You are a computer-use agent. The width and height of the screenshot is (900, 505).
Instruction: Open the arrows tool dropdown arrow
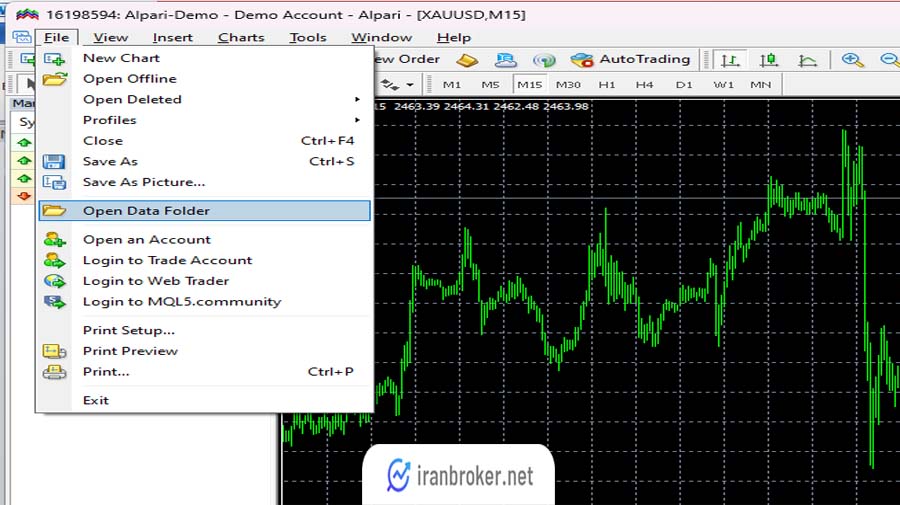tap(410, 85)
